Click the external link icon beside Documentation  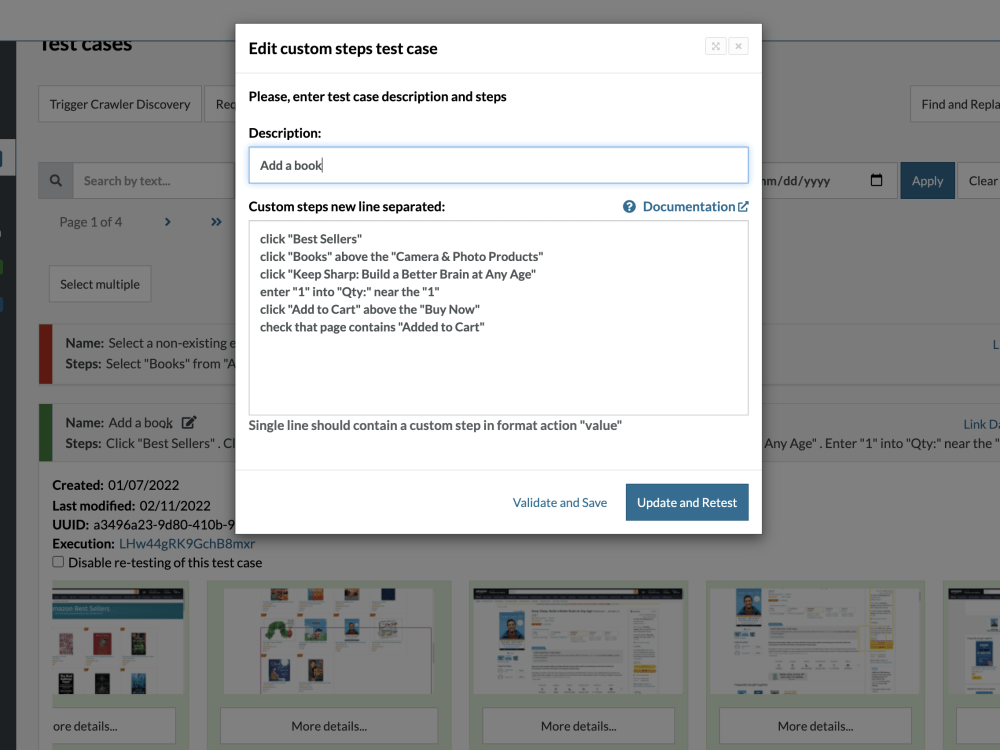tap(743, 207)
